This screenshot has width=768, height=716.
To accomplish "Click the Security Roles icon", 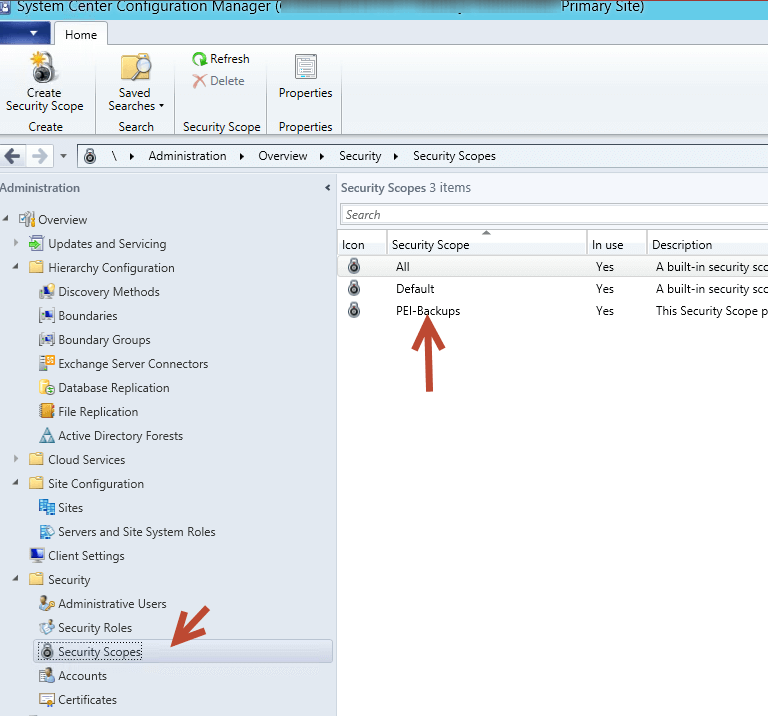I will [47, 627].
